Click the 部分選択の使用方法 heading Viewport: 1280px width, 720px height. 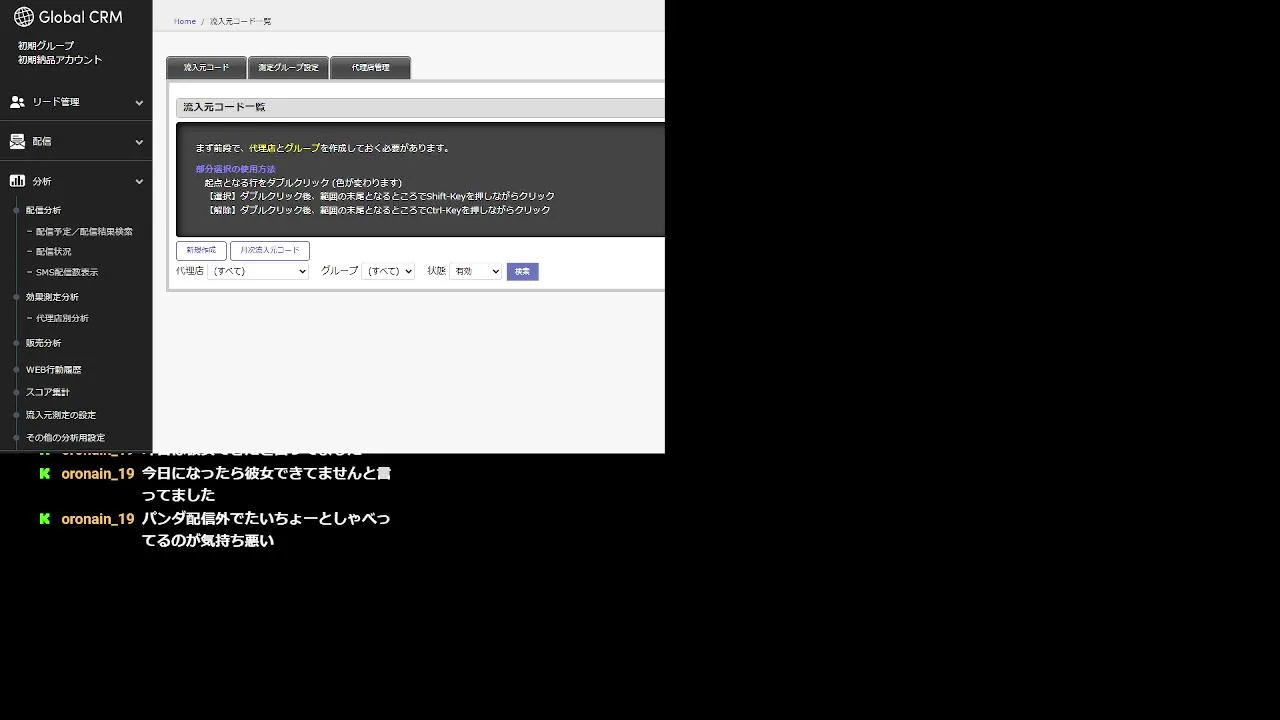235,169
